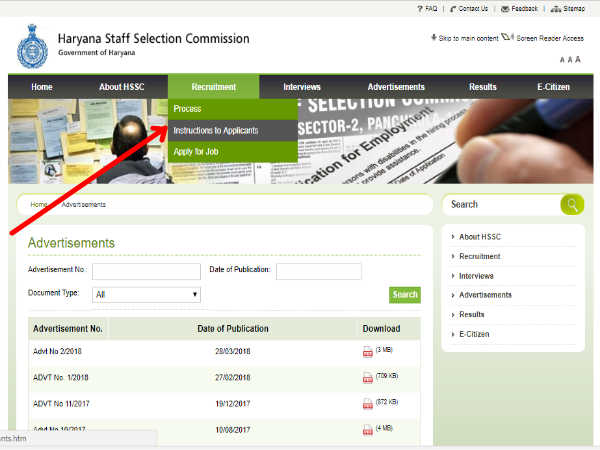Screen dimensions: 600x450
Task: Open FAQ link in top bar
Action: 427,8
